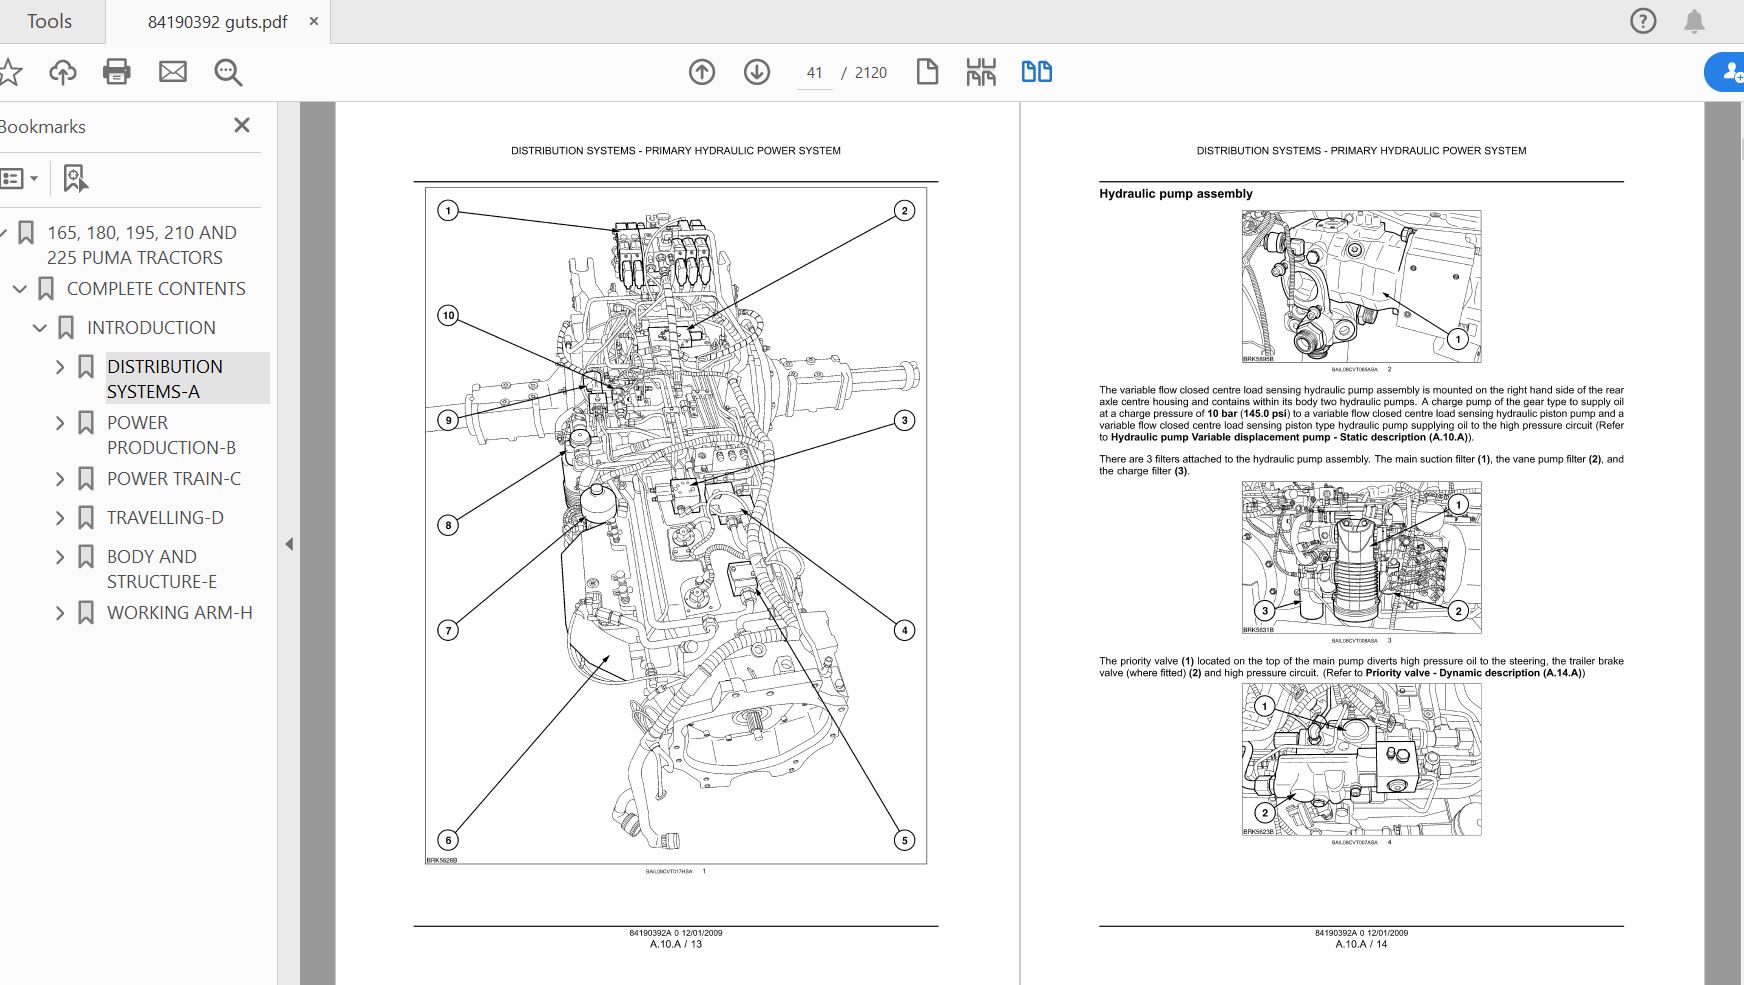Viewport: 1744px width, 985px height.
Task: Toggle fit-to-page scrolling view icon
Action: pyautogui.click(x=981, y=72)
